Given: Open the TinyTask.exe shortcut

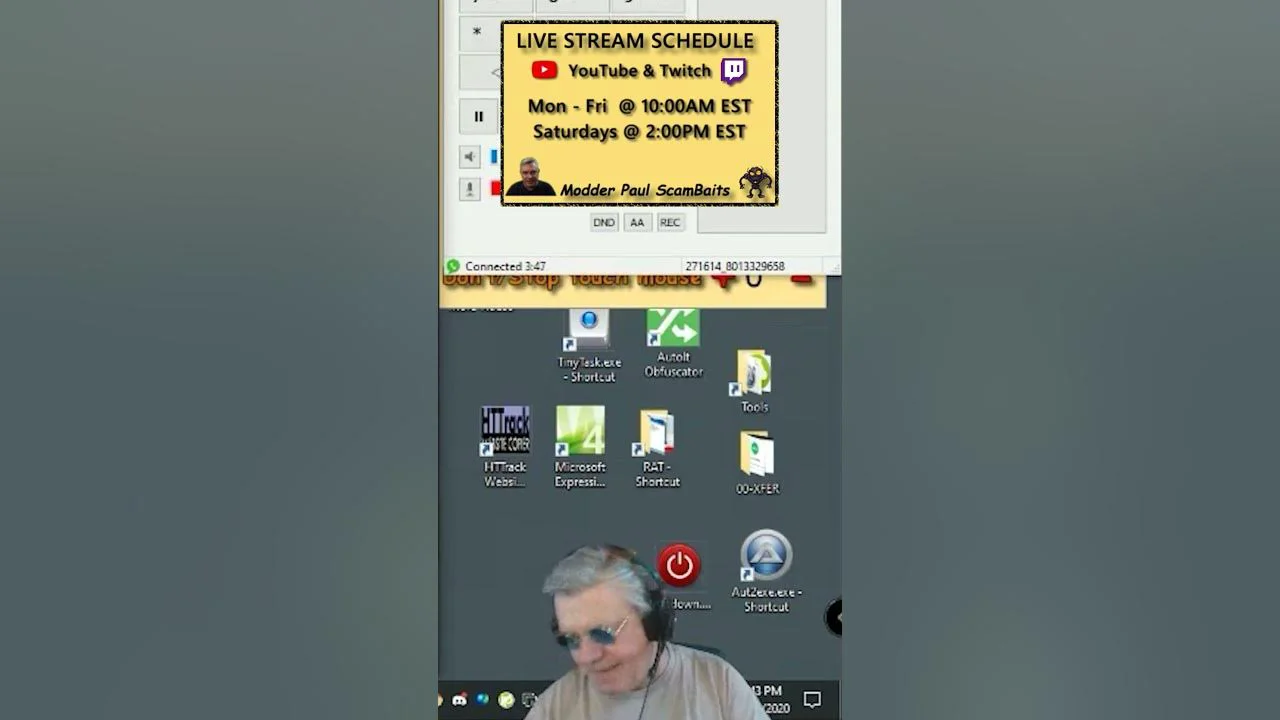Looking at the screenshot, I should (x=589, y=332).
